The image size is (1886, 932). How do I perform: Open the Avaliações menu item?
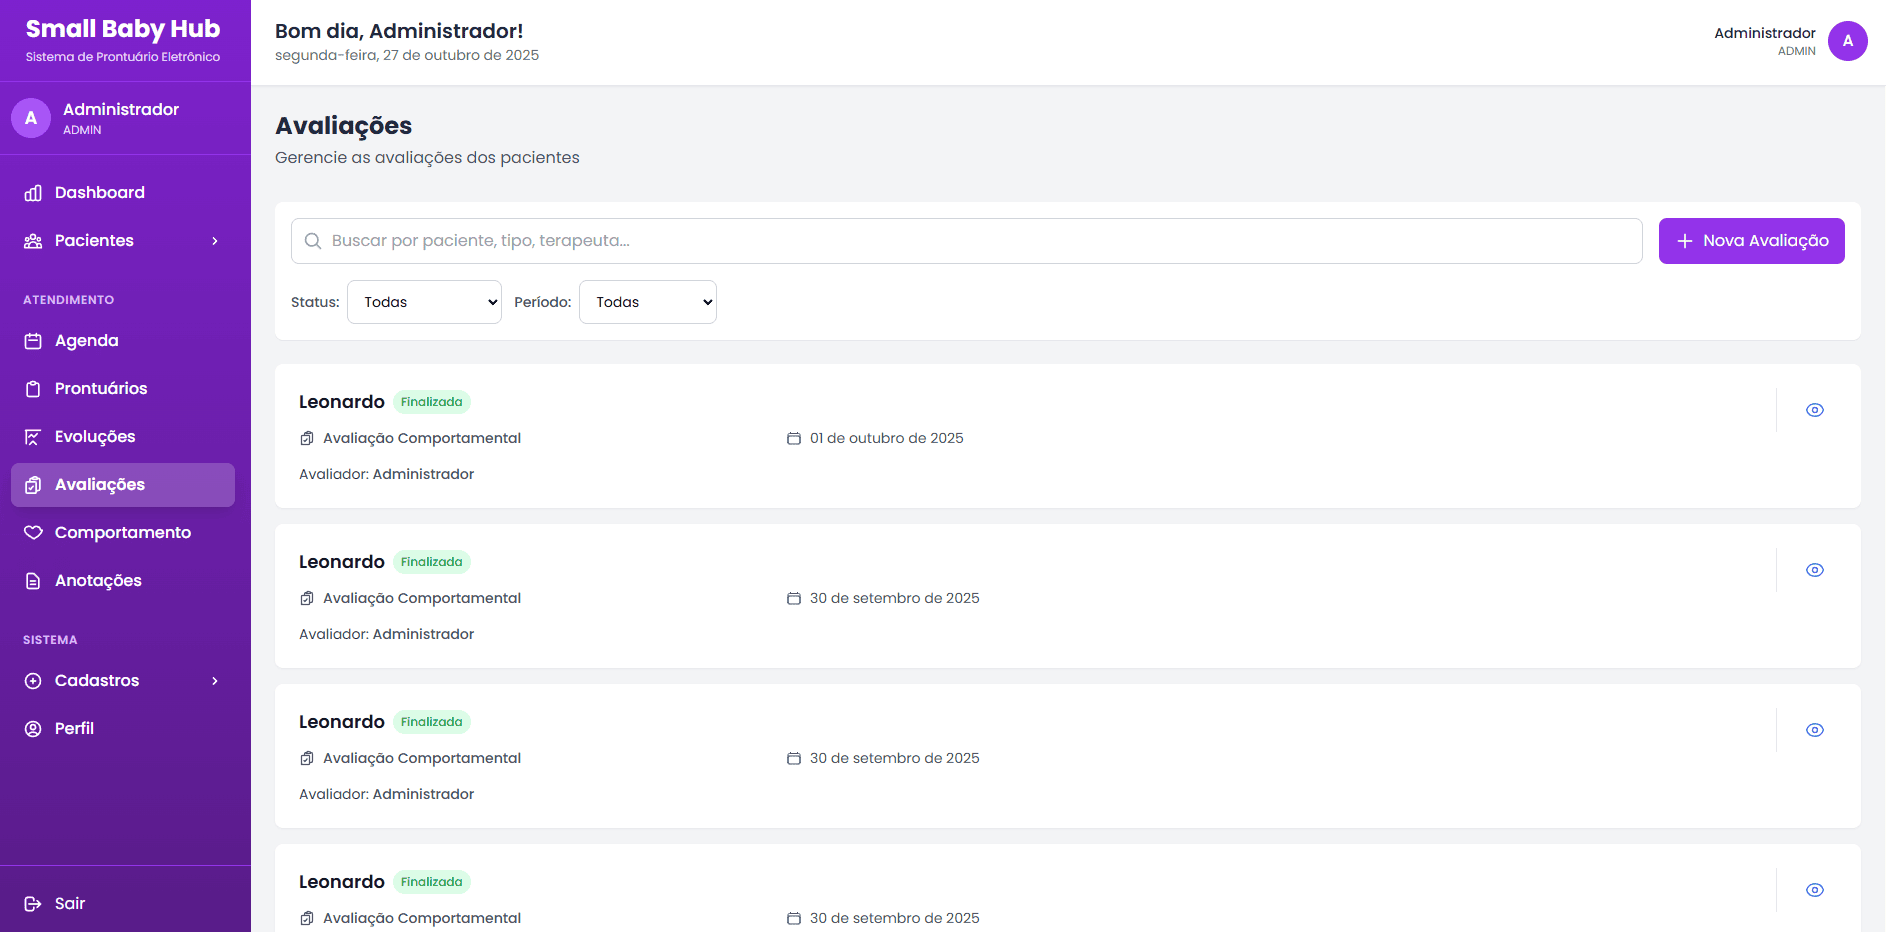(x=100, y=485)
